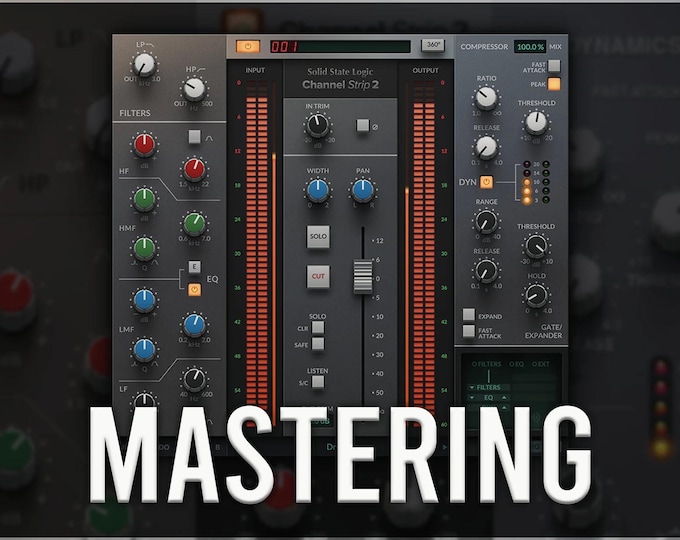Click the compressor Ratio knob
680x540 pixels.
pyautogui.click(x=486, y=98)
